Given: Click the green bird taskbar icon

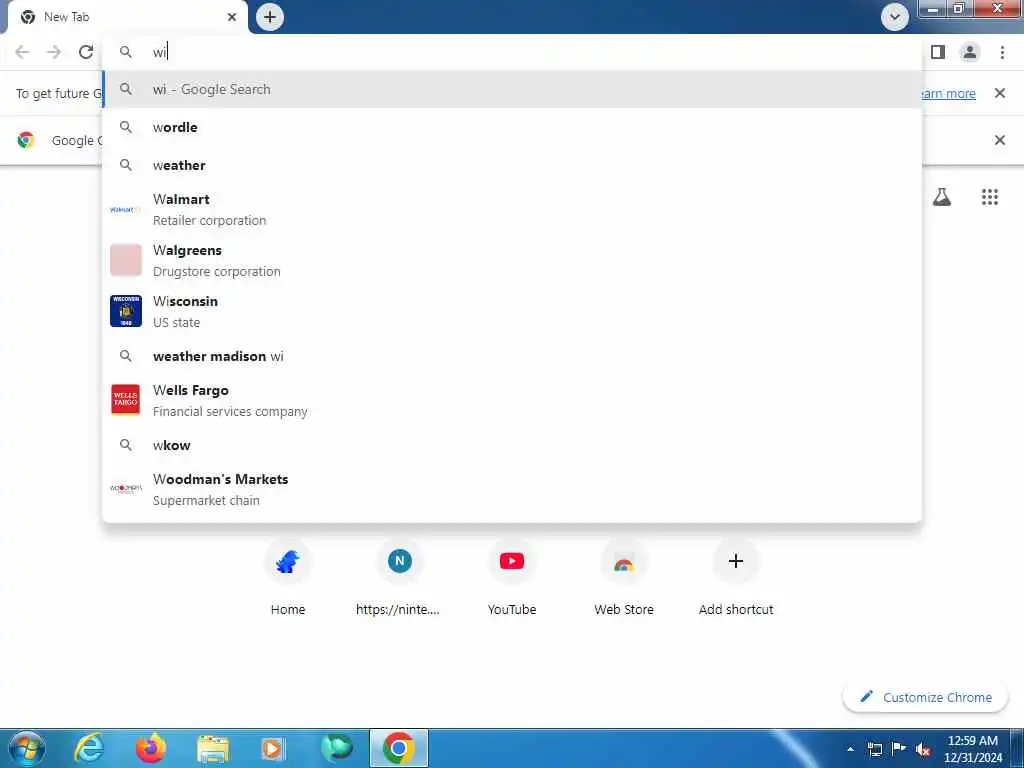Looking at the screenshot, I should 336,748.
